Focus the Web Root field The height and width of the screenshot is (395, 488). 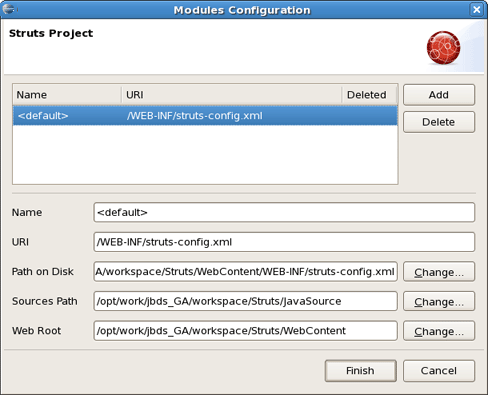tap(245, 331)
